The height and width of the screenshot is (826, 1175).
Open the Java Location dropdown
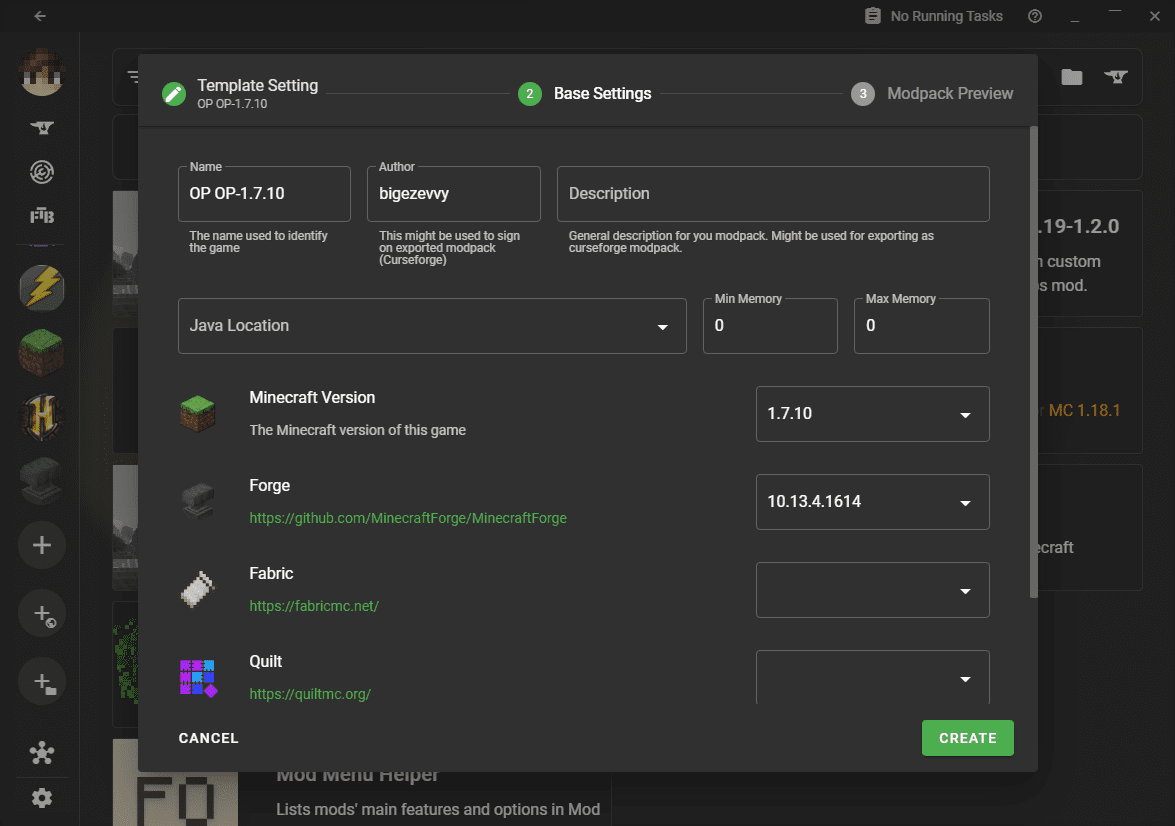(432, 326)
